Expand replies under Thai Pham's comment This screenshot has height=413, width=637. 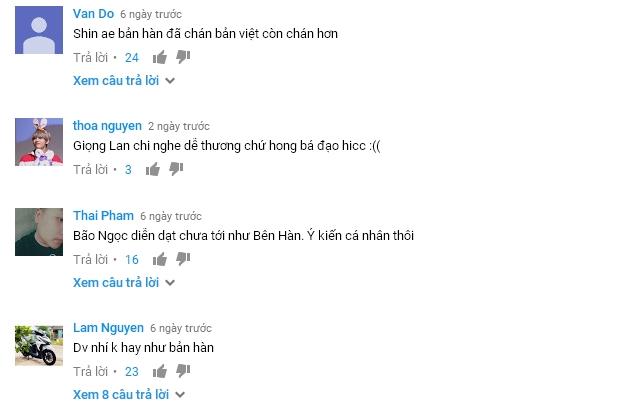pyautogui.click(x=124, y=283)
